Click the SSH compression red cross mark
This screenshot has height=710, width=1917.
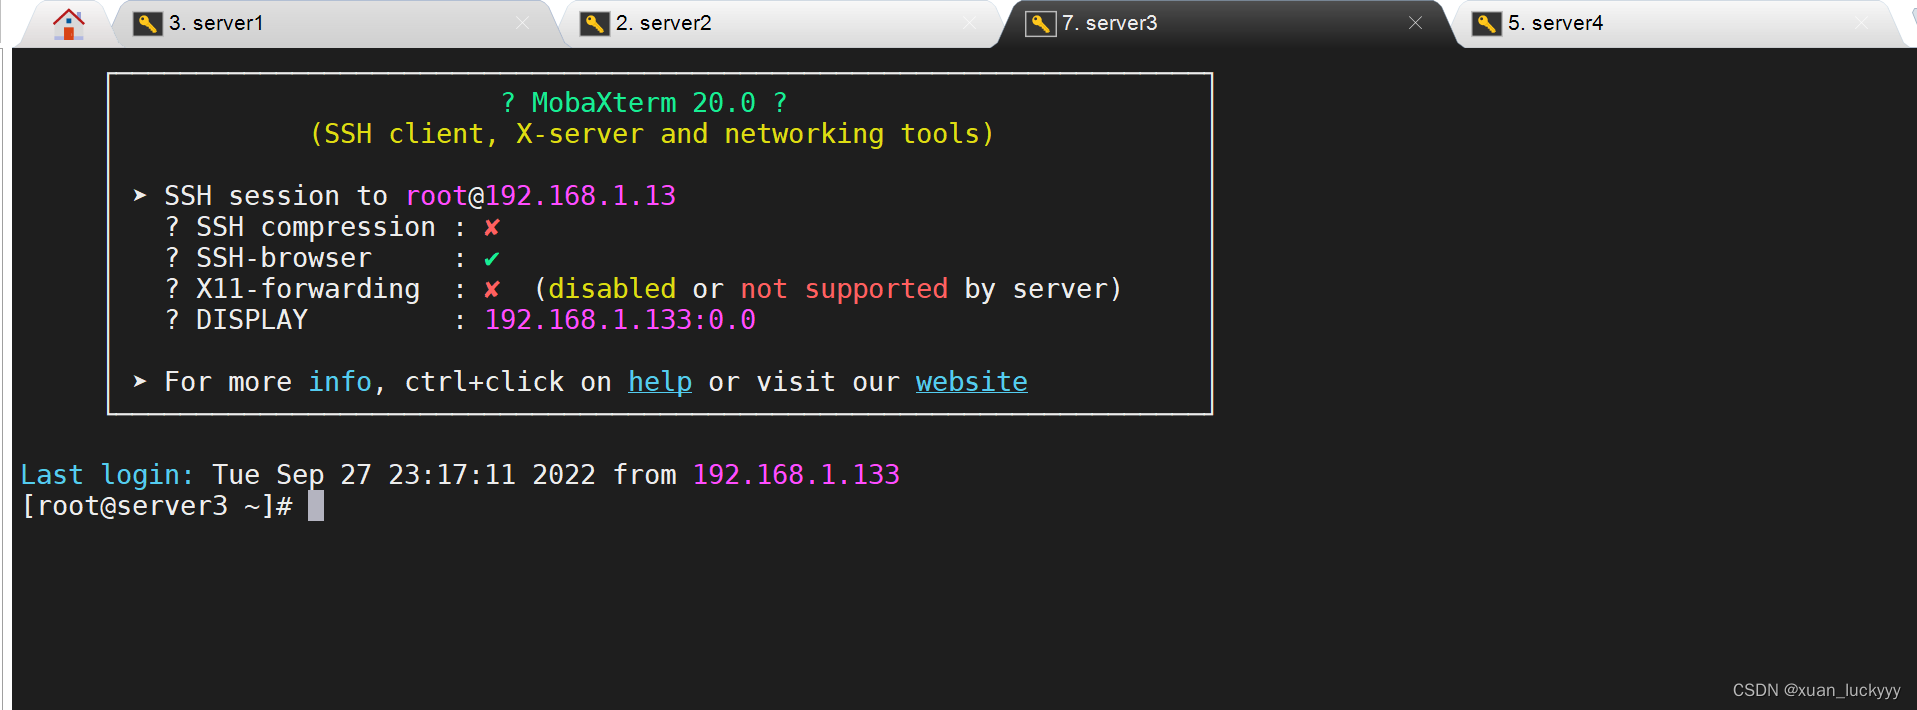(x=492, y=228)
